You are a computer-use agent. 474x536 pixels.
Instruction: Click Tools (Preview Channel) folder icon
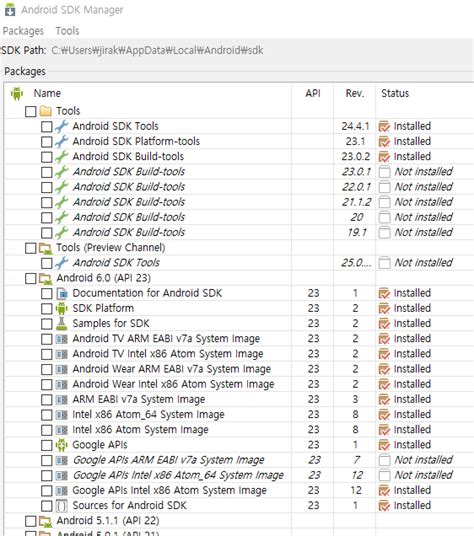coord(45,249)
